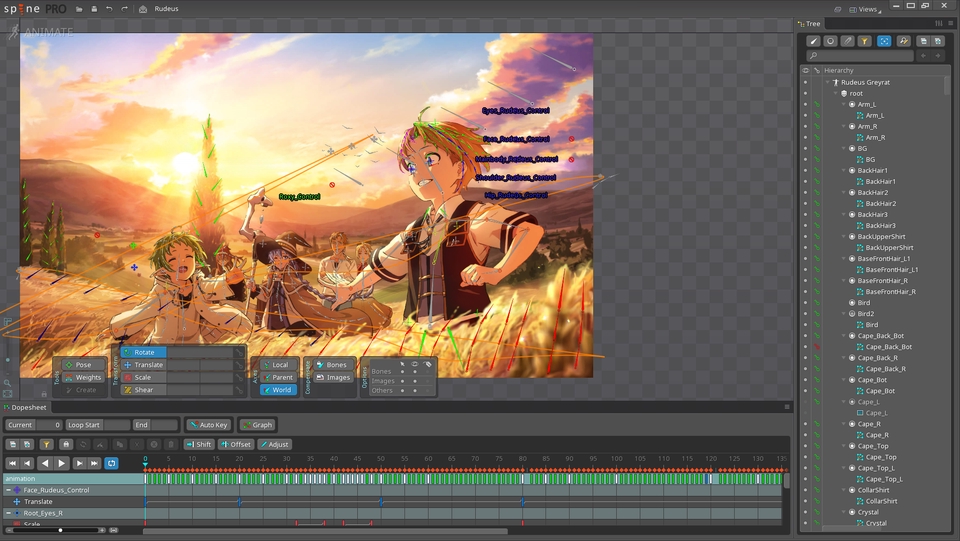Viewport: 960px width, 541px height.
Task: Collapse the BackHair1 slot node
Action: pyautogui.click(x=844, y=170)
